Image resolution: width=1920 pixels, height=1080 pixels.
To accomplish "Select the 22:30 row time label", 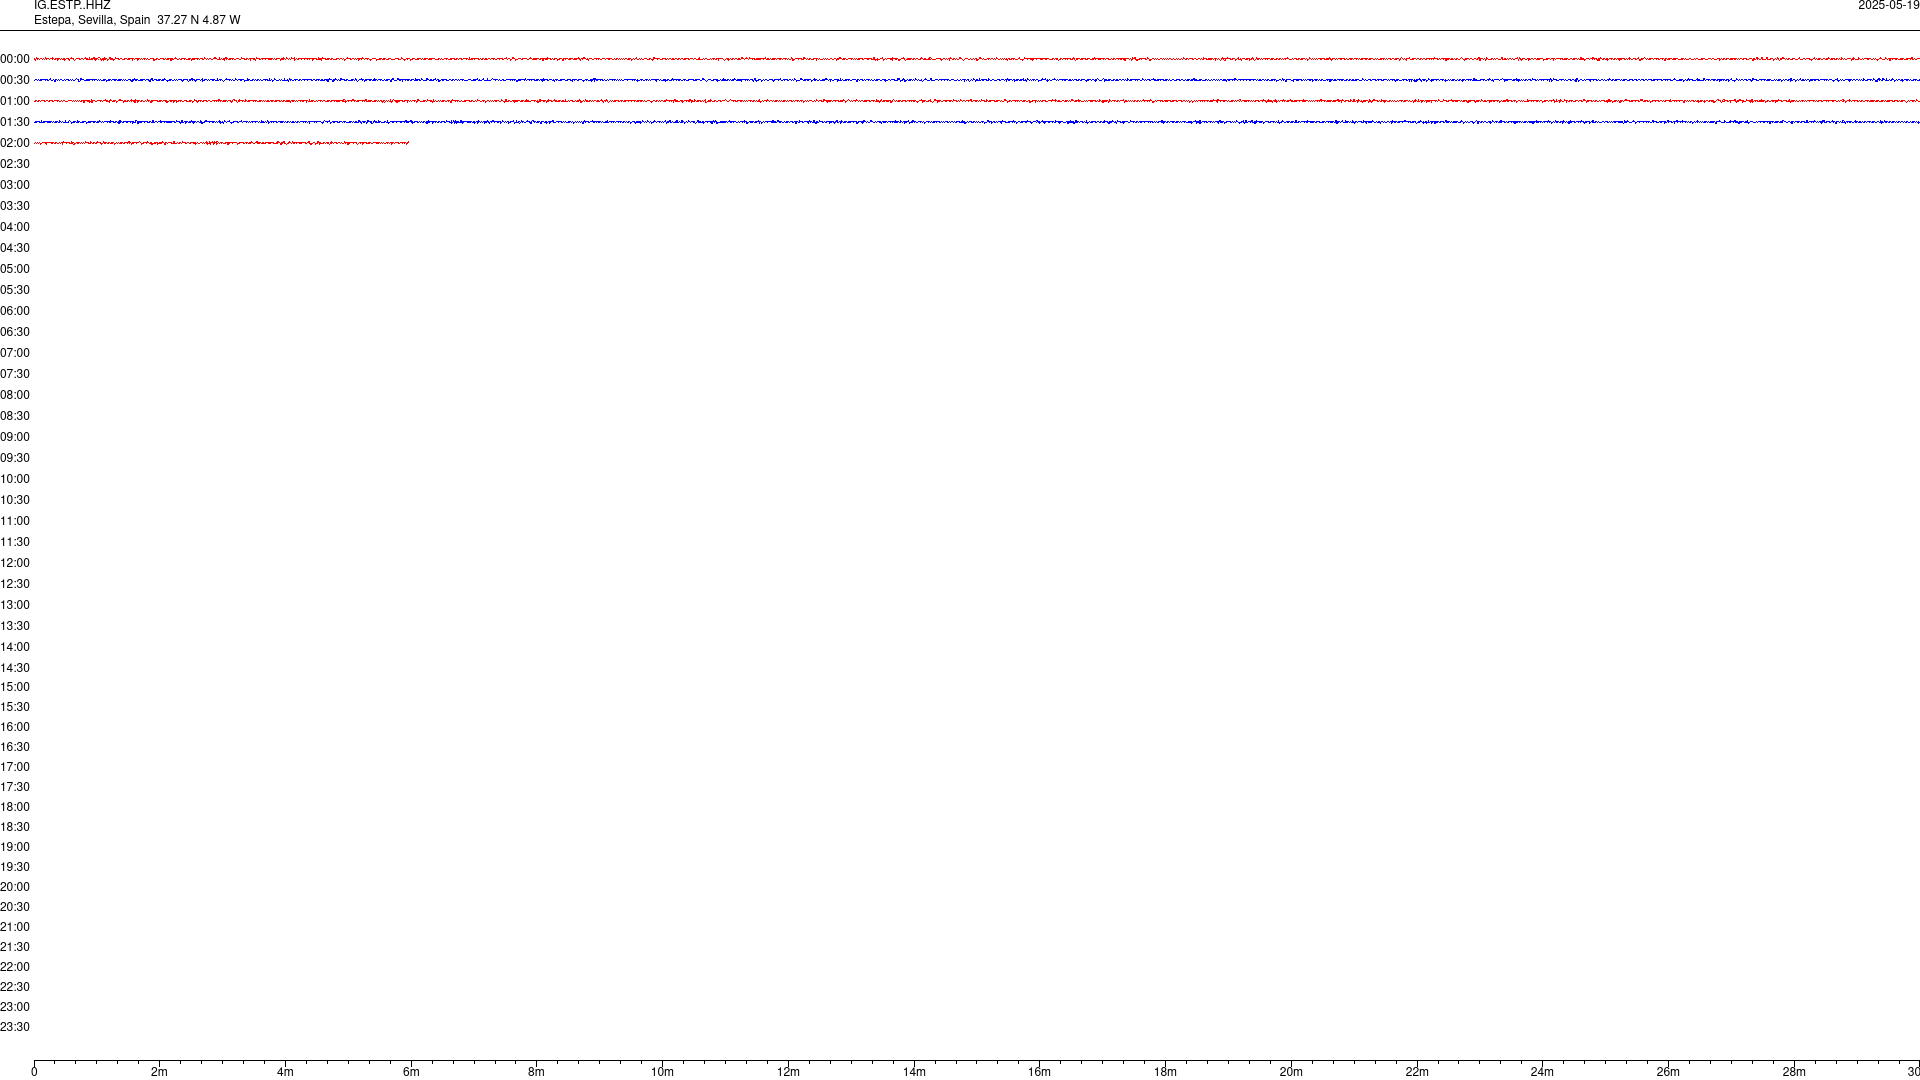I will pyautogui.click(x=15, y=987).
